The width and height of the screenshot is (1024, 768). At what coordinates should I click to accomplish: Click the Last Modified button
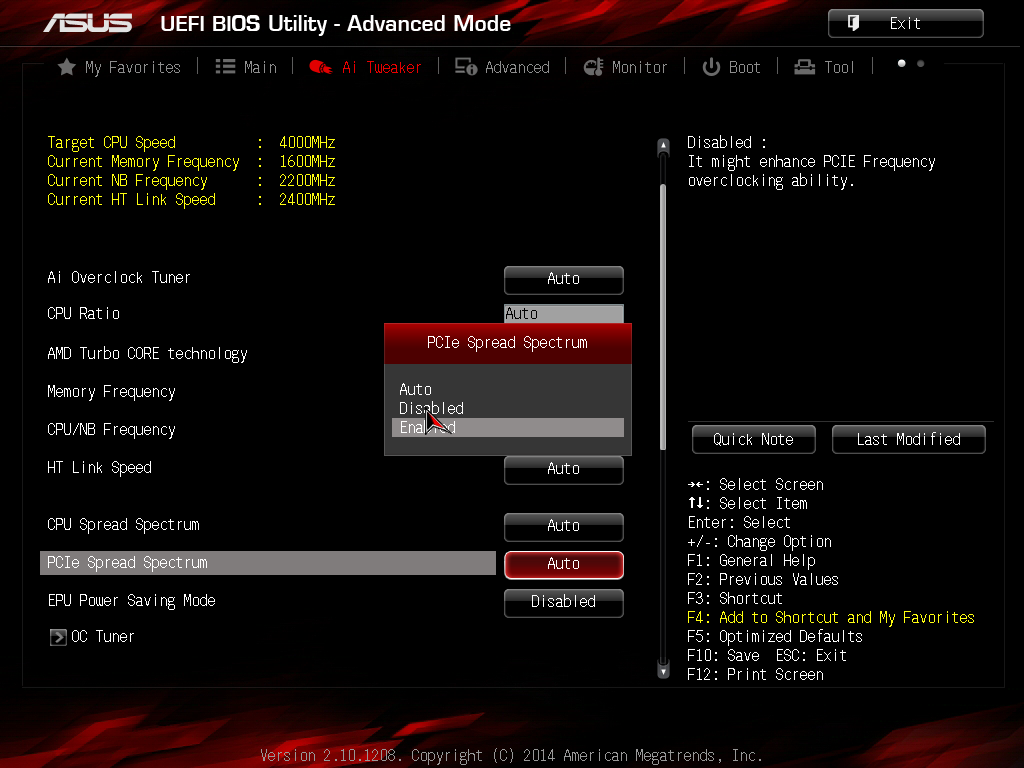click(x=908, y=440)
